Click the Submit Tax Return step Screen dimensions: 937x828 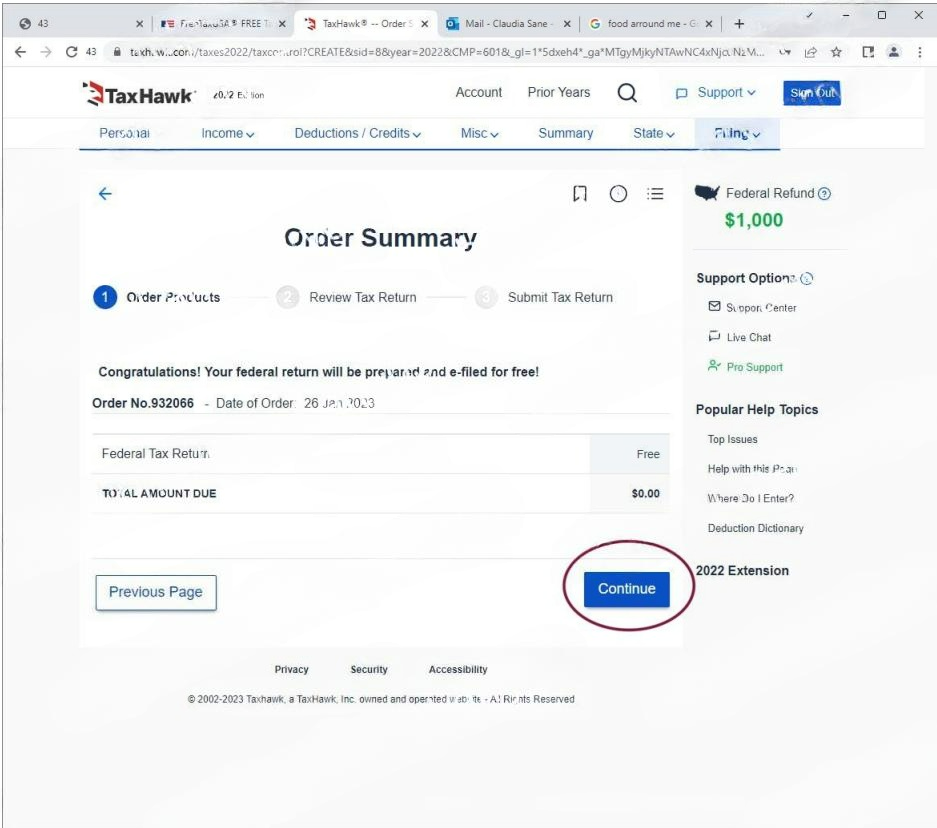[544, 297]
